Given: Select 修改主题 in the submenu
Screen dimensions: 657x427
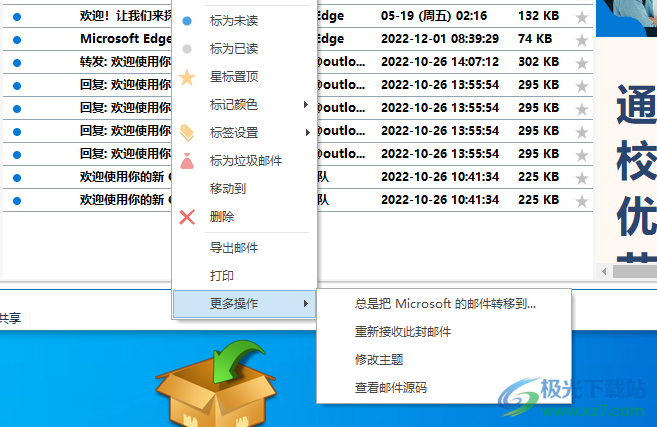Looking at the screenshot, I should (x=379, y=360).
